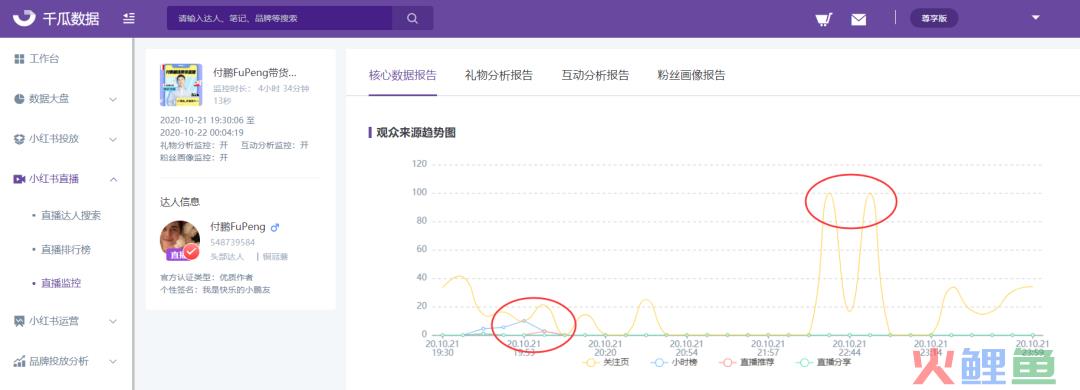This screenshot has height=390, width=1080.
Task: Open the 付鹏FuPeng带货 live title
Action: [x=255, y=72]
